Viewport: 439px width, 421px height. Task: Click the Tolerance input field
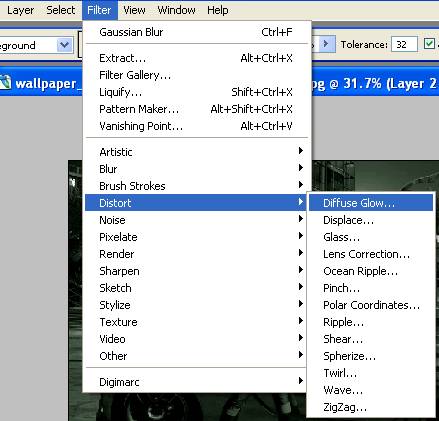coord(404,44)
